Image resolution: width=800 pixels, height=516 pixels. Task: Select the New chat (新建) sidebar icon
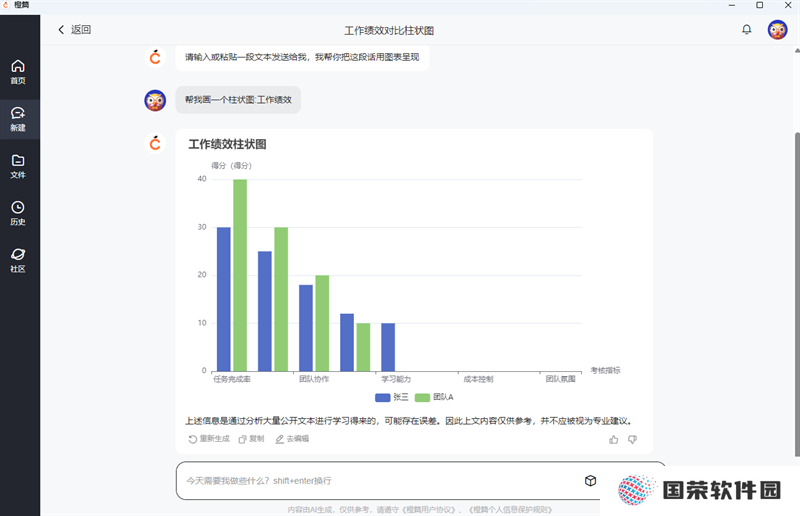[18, 119]
